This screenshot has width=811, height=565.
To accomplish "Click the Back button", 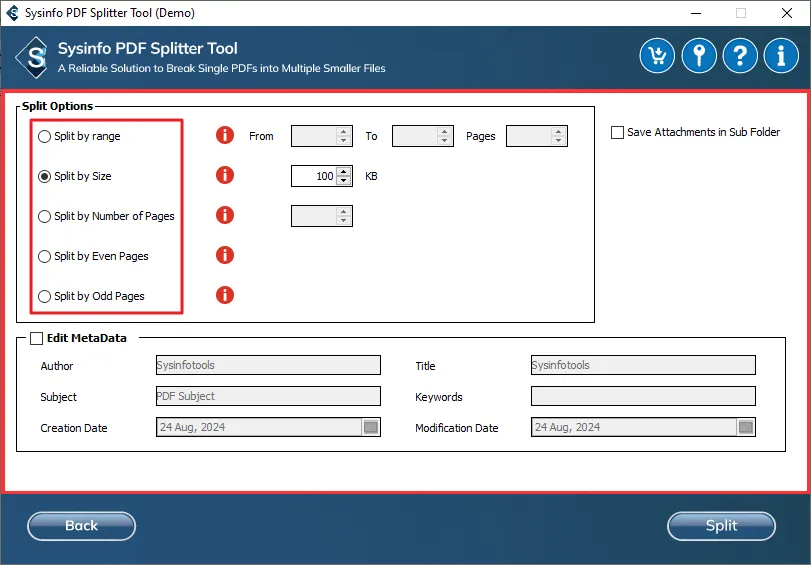I will click(81, 526).
